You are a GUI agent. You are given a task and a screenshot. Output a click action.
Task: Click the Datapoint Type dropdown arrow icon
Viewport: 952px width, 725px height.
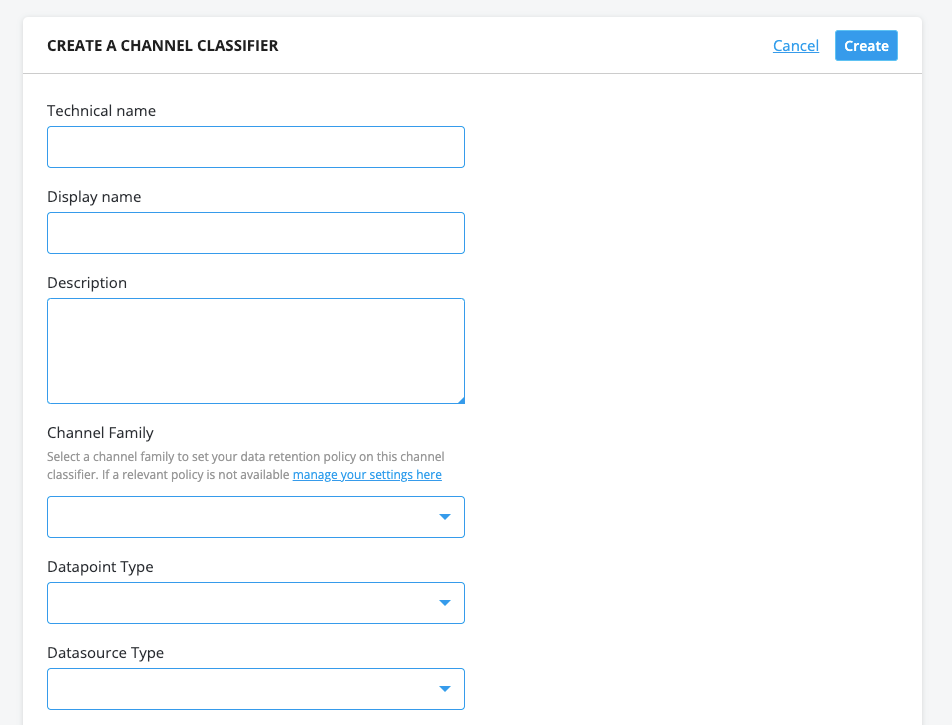point(445,603)
